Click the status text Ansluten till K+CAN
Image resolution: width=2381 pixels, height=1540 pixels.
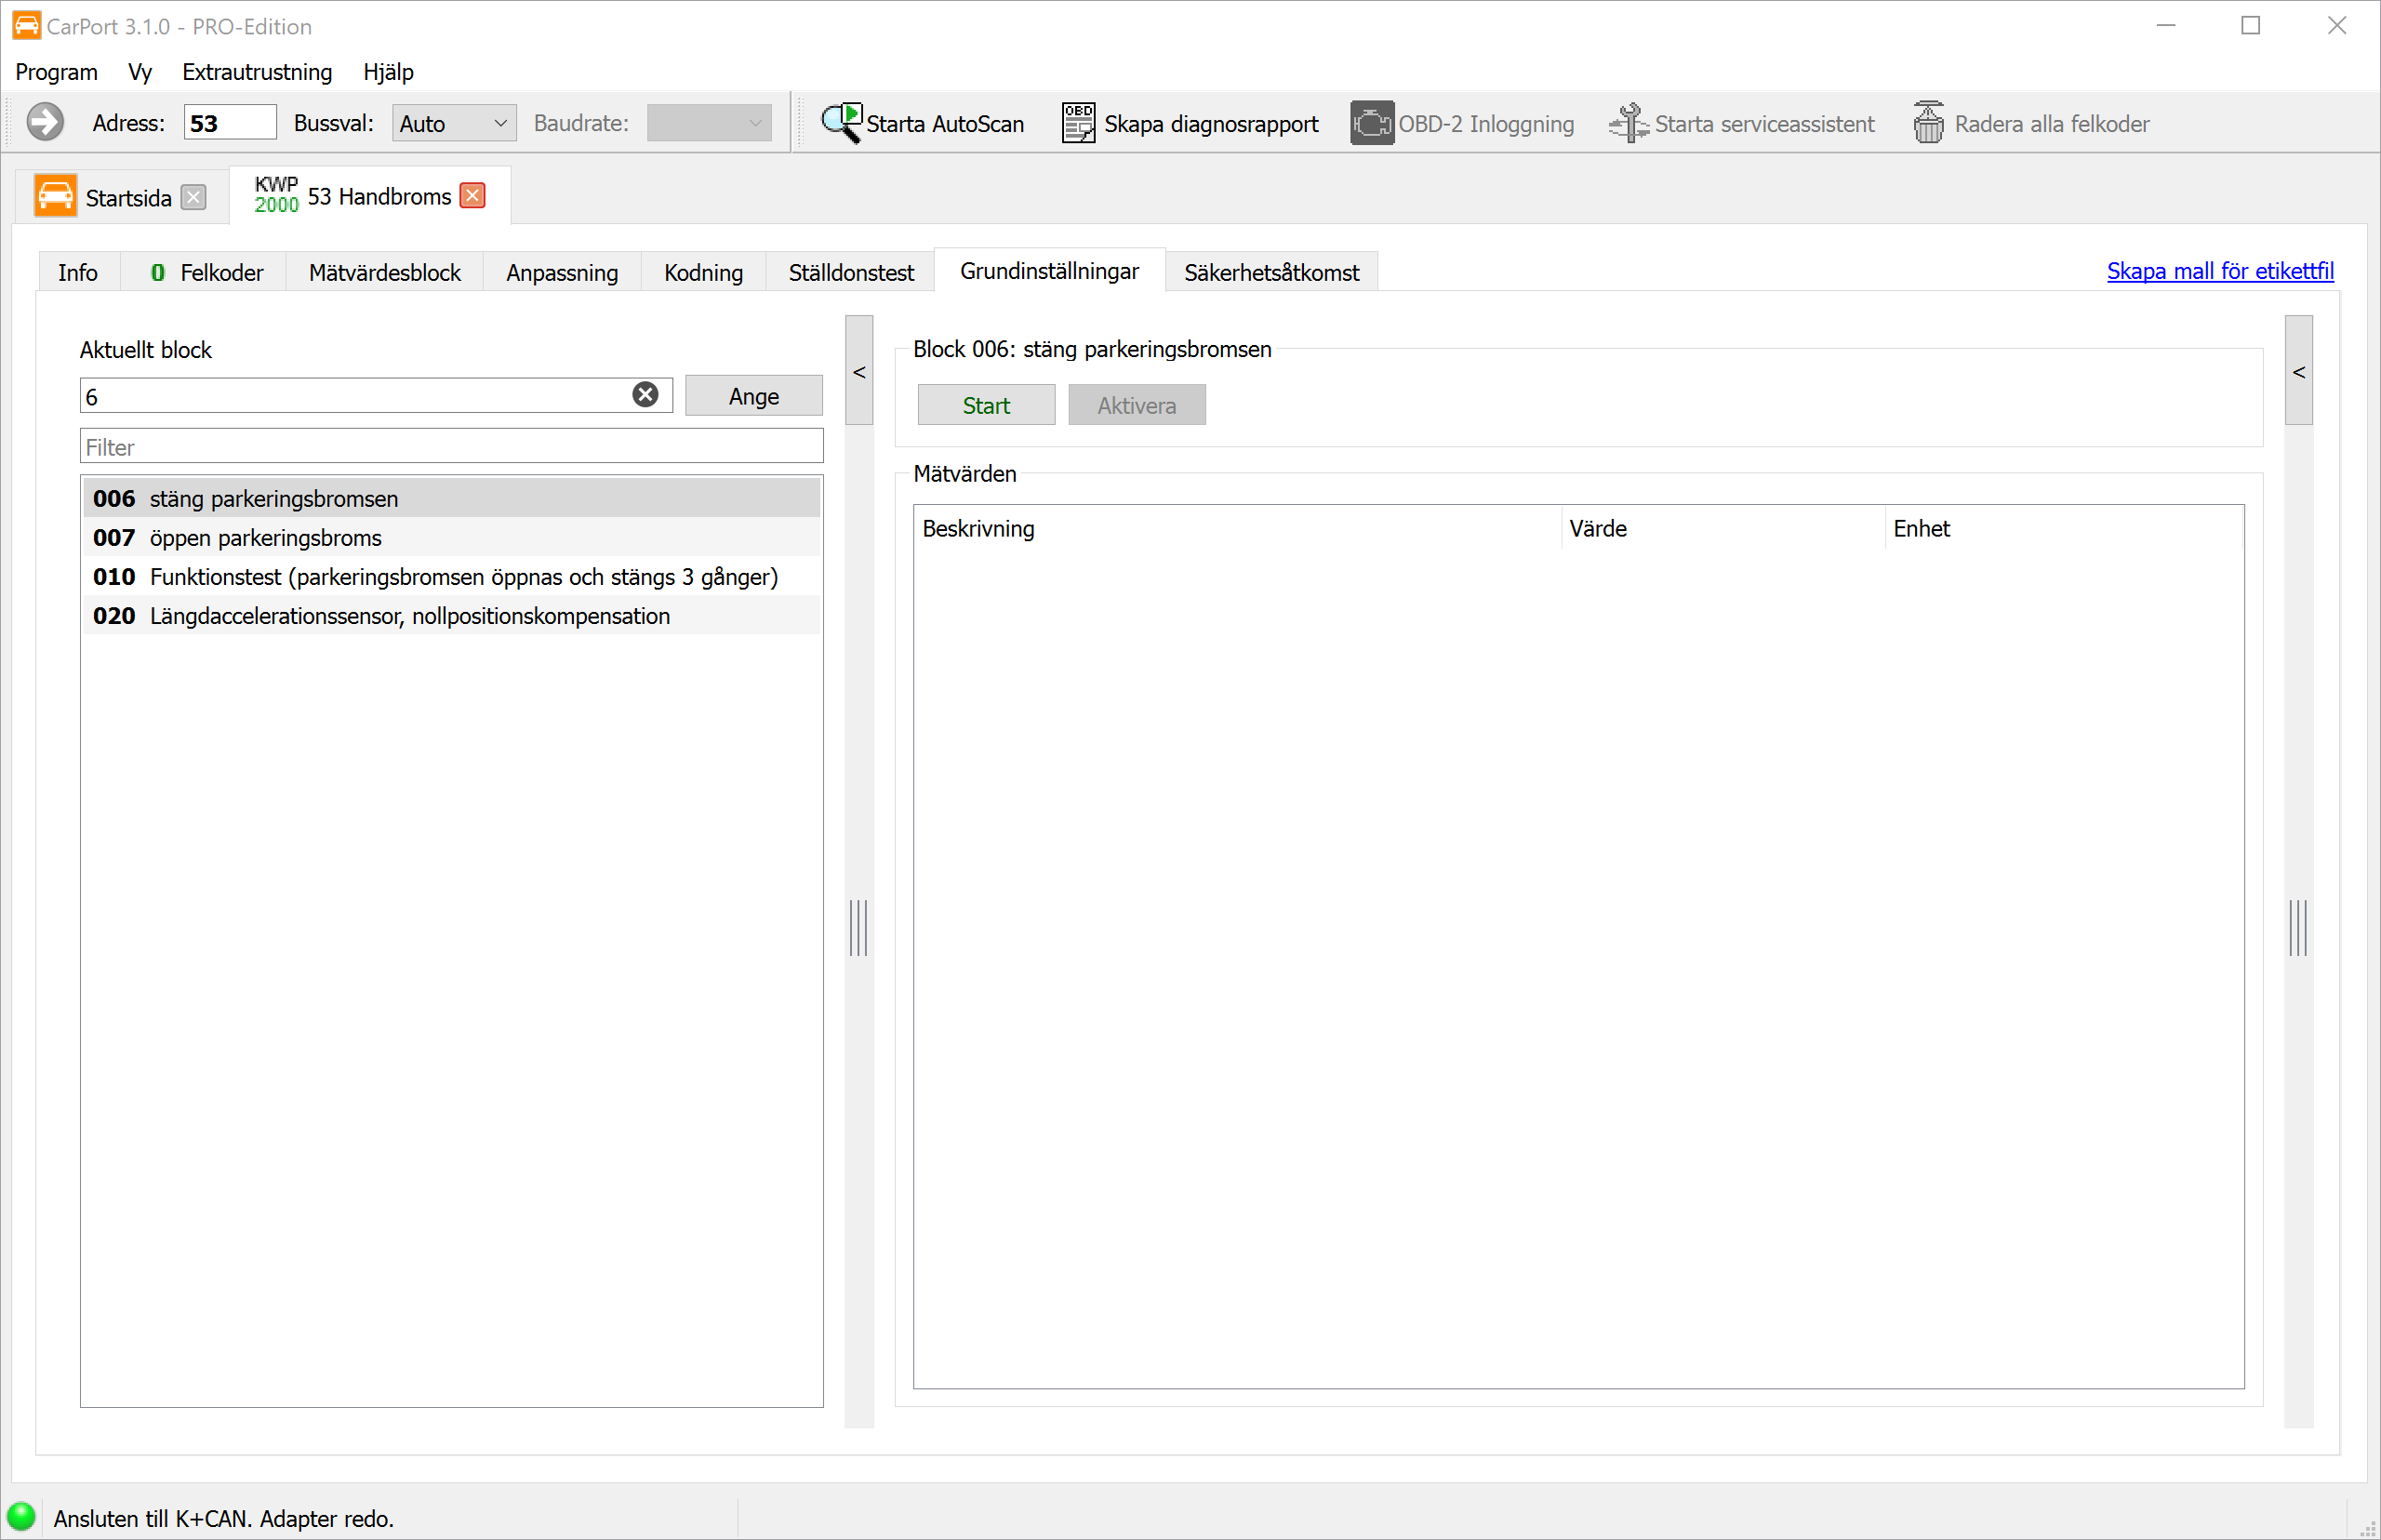point(224,1518)
